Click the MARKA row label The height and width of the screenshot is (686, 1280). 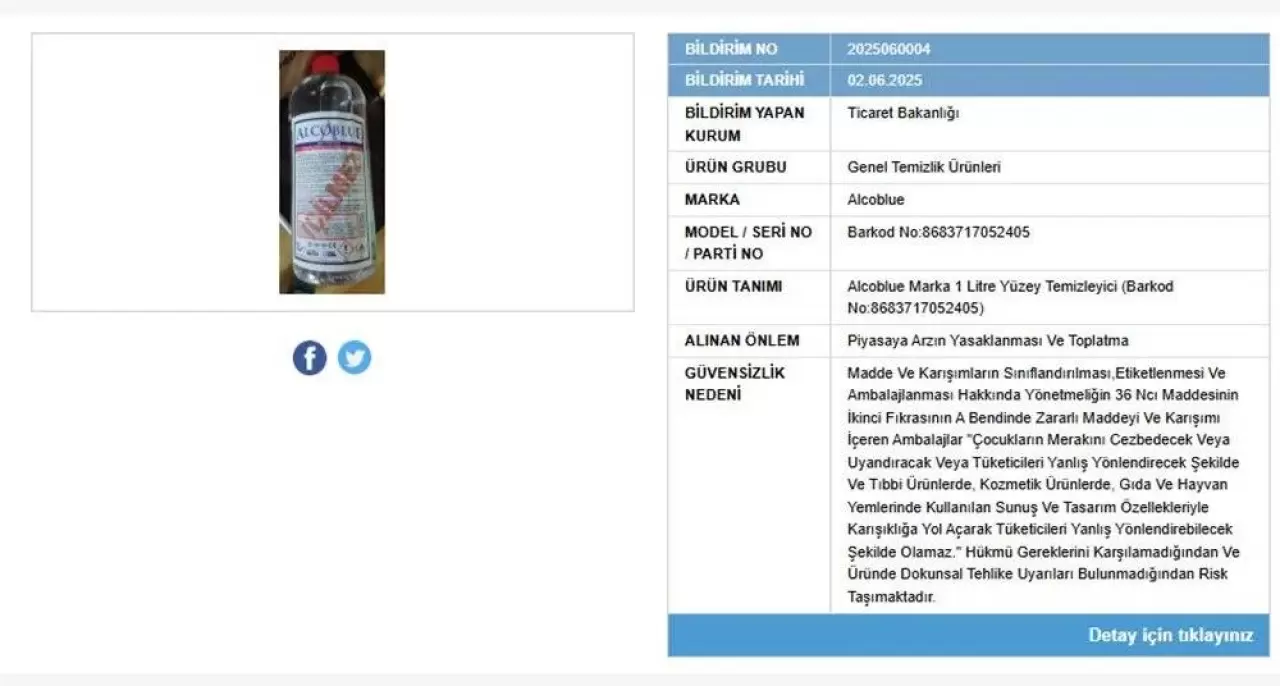(x=712, y=199)
